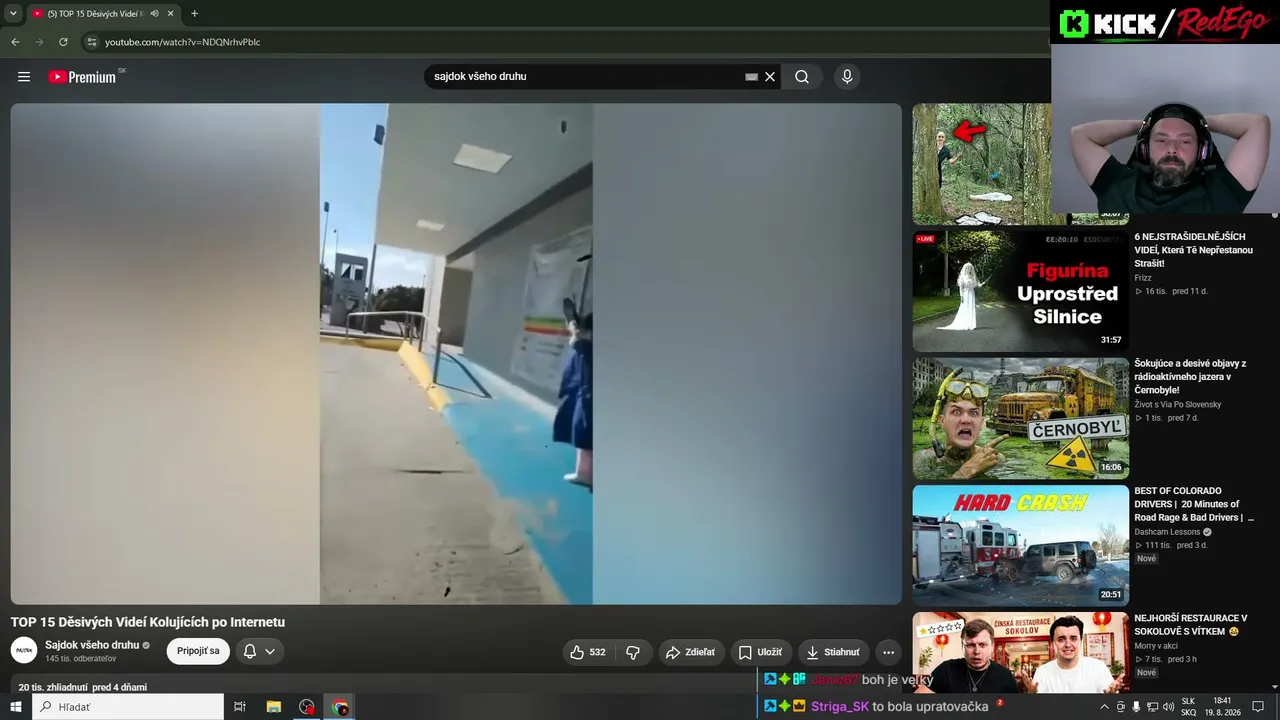
Task: Download the video with Stiahnuť
Action: point(834,652)
